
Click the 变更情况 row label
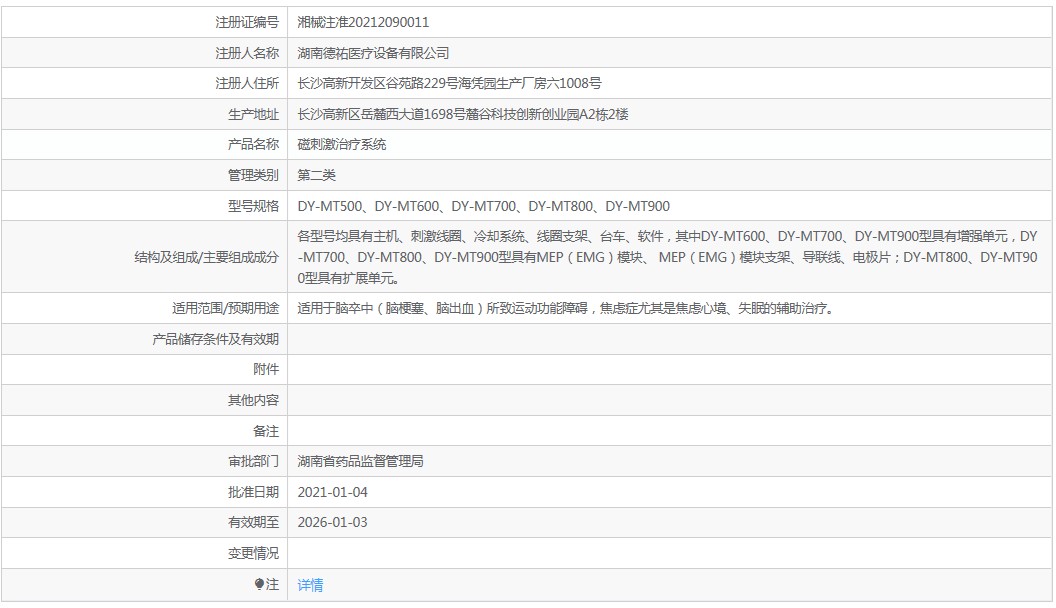[x=253, y=553]
